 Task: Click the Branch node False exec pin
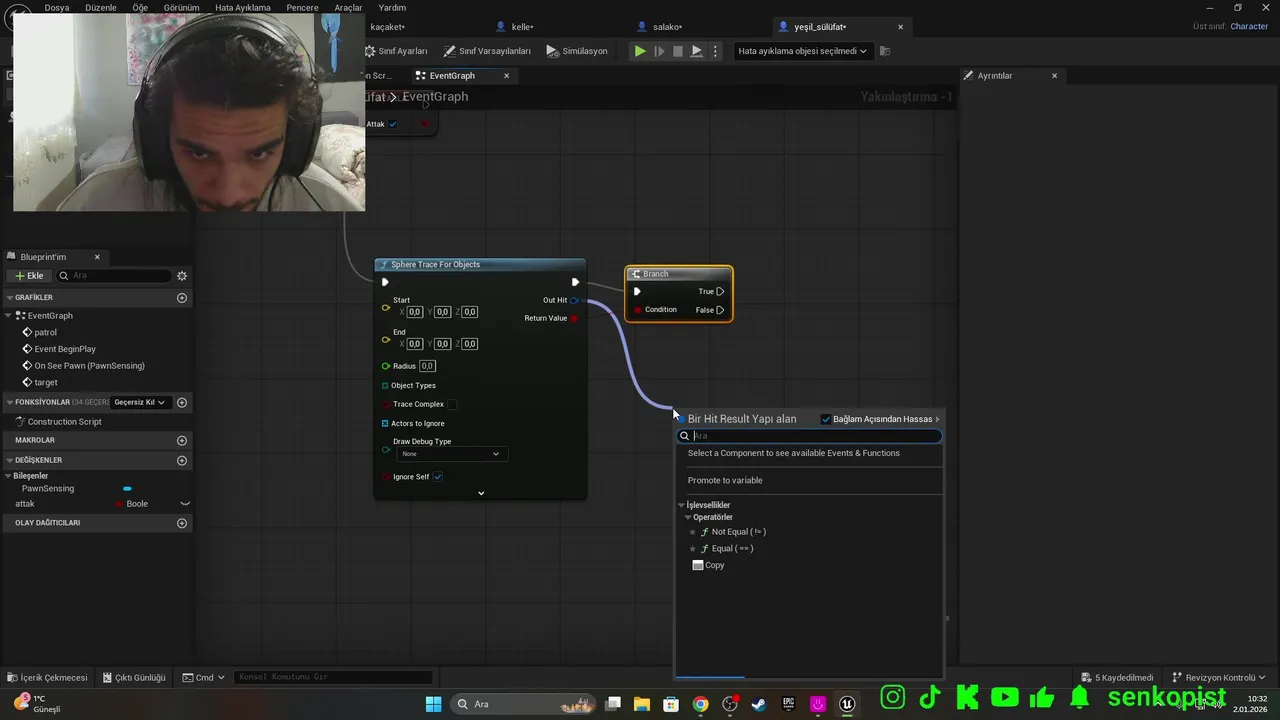coord(720,310)
